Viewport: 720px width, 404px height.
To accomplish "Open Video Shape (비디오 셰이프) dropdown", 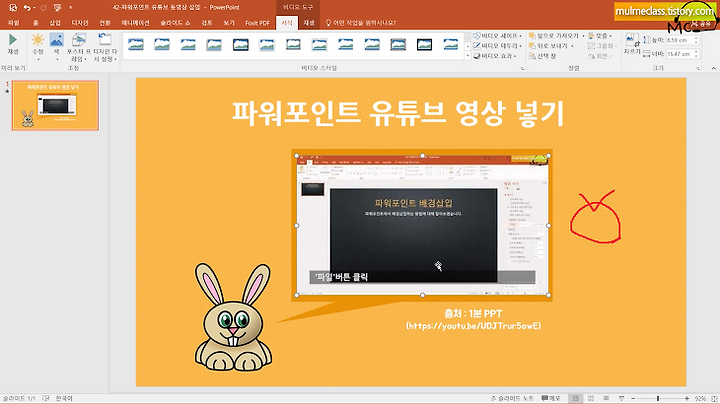I will pyautogui.click(x=497, y=36).
